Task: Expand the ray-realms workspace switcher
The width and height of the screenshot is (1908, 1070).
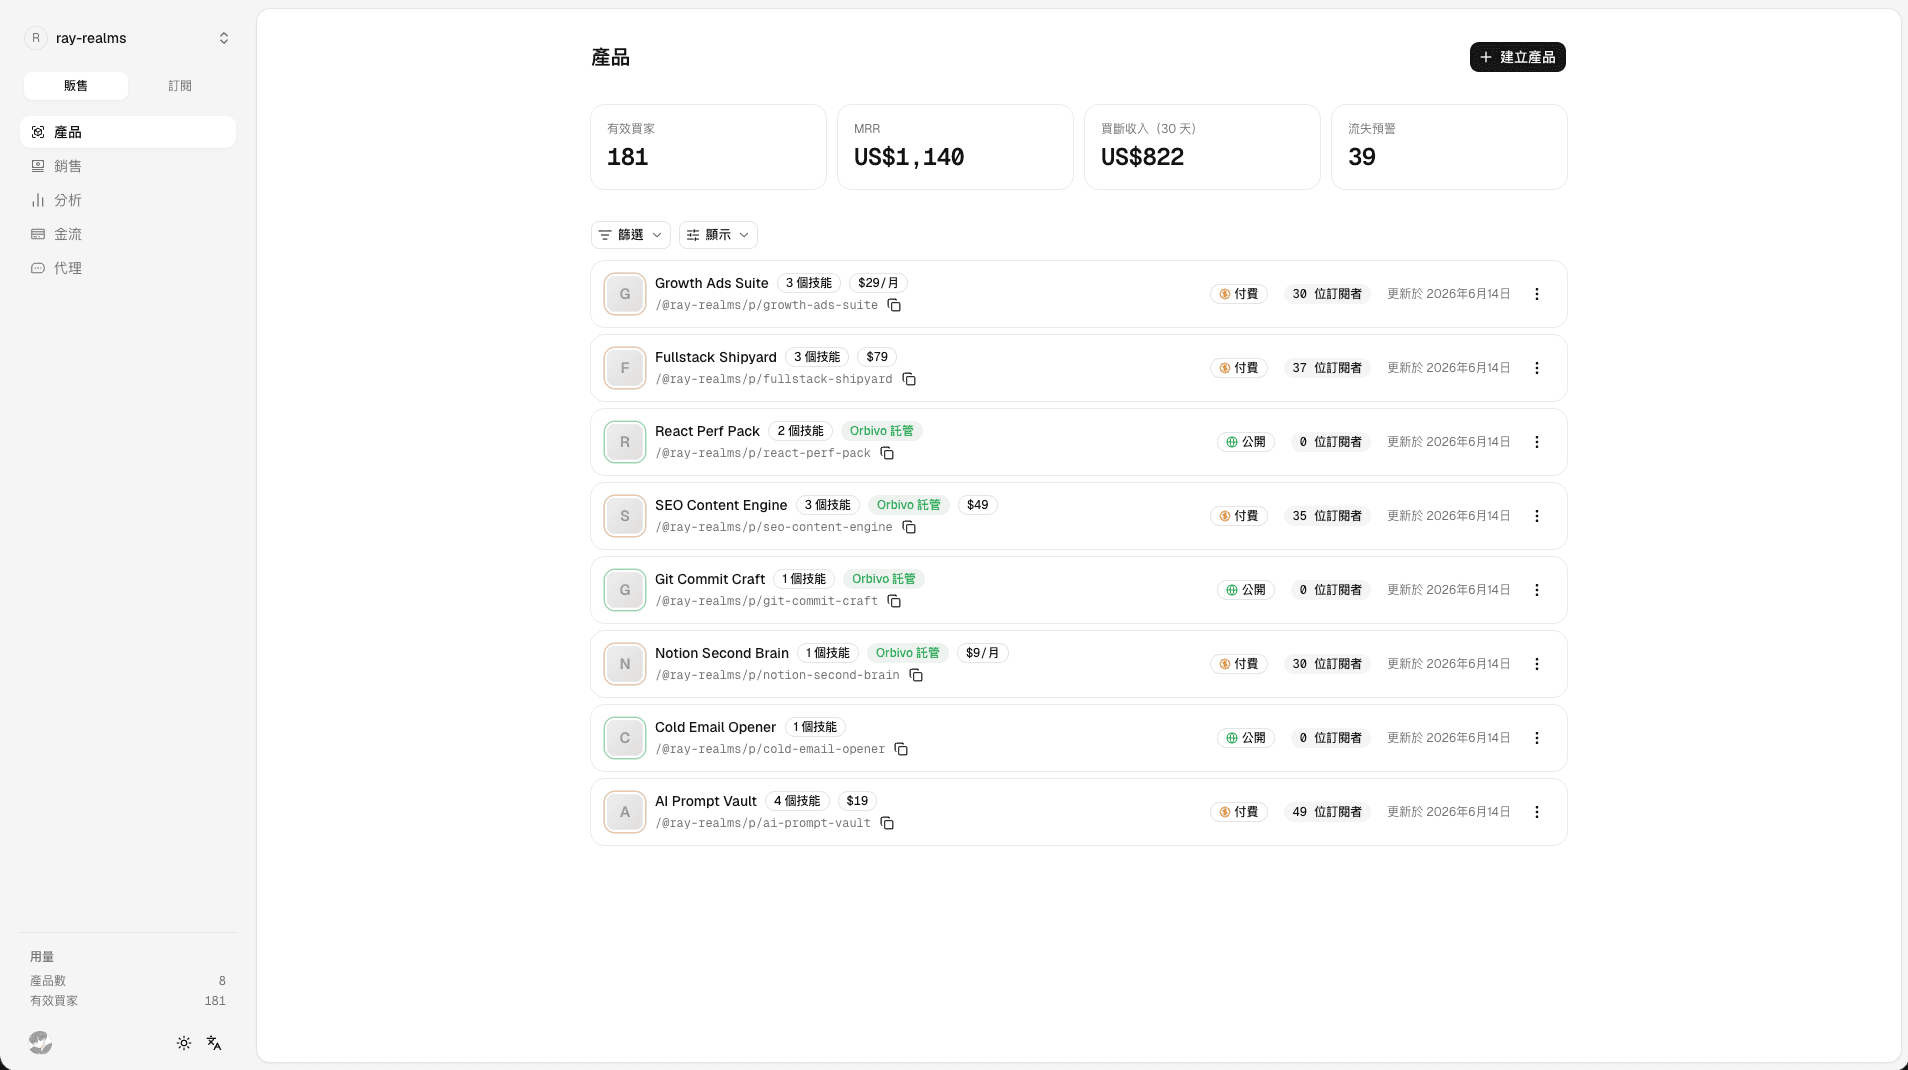Action: click(x=128, y=38)
